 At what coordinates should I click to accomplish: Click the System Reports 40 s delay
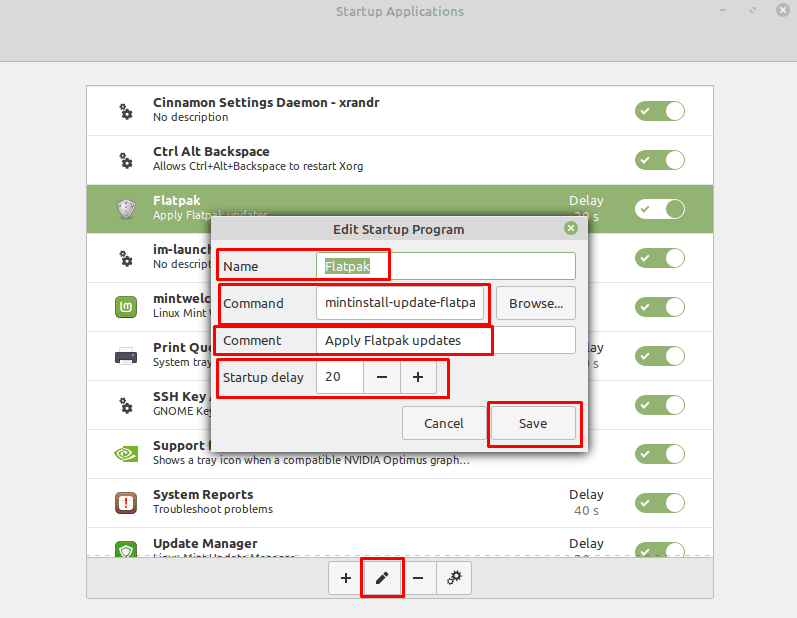[x=586, y=511]
